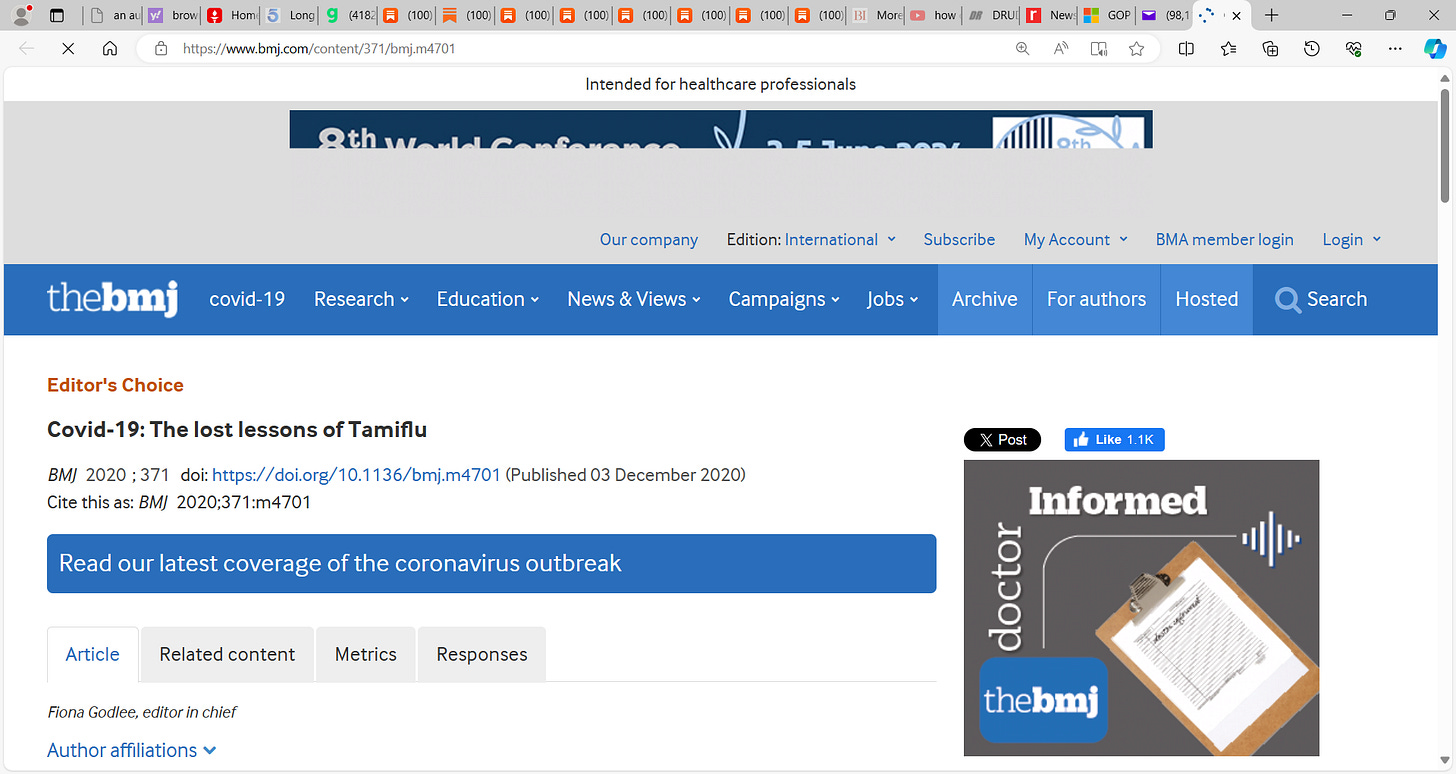The image size is (1456, 774).
Task: Open Settings and more ellipsis menu
Action: tap(1396, 48)
